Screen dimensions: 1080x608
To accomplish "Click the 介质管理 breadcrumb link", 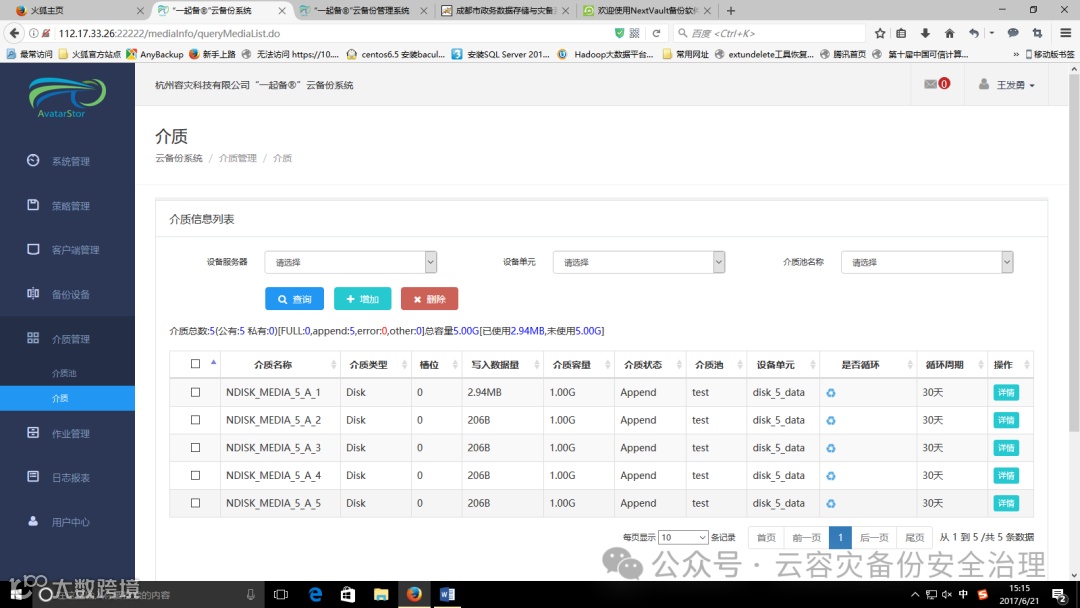I will click(238, 158).
